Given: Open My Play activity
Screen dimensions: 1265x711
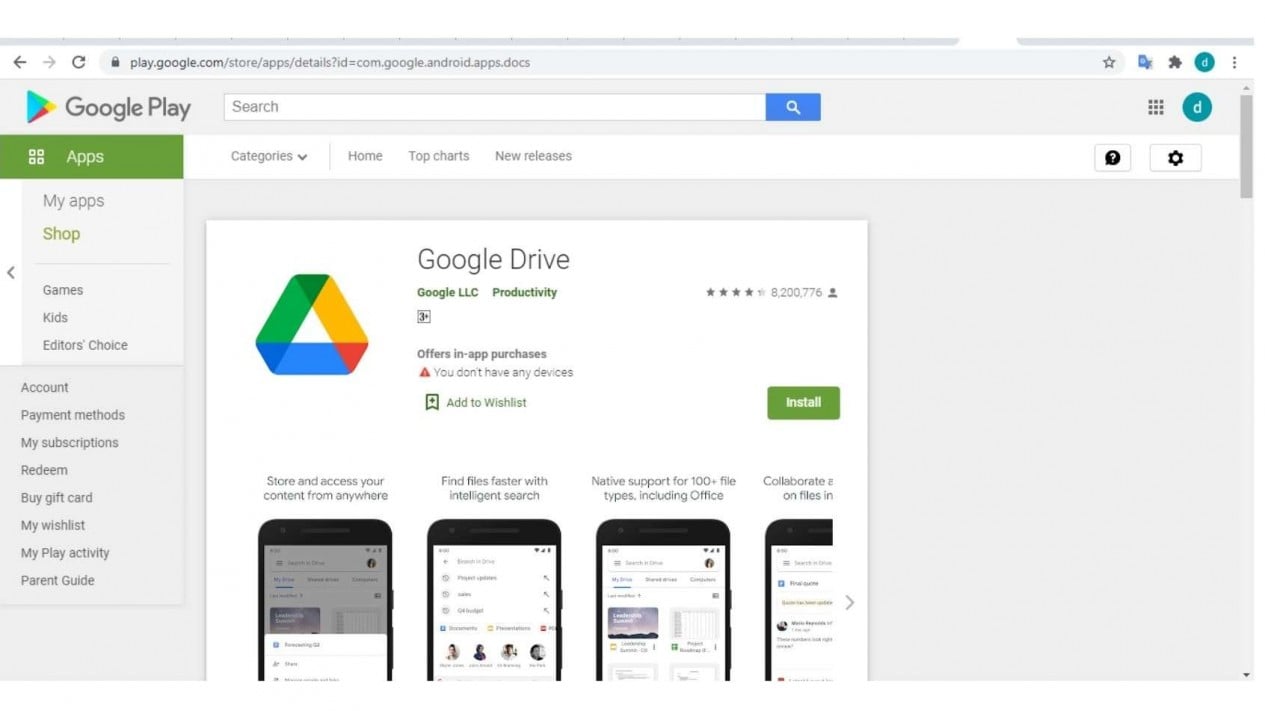Looking at the screenshot, I should (65, 553).
